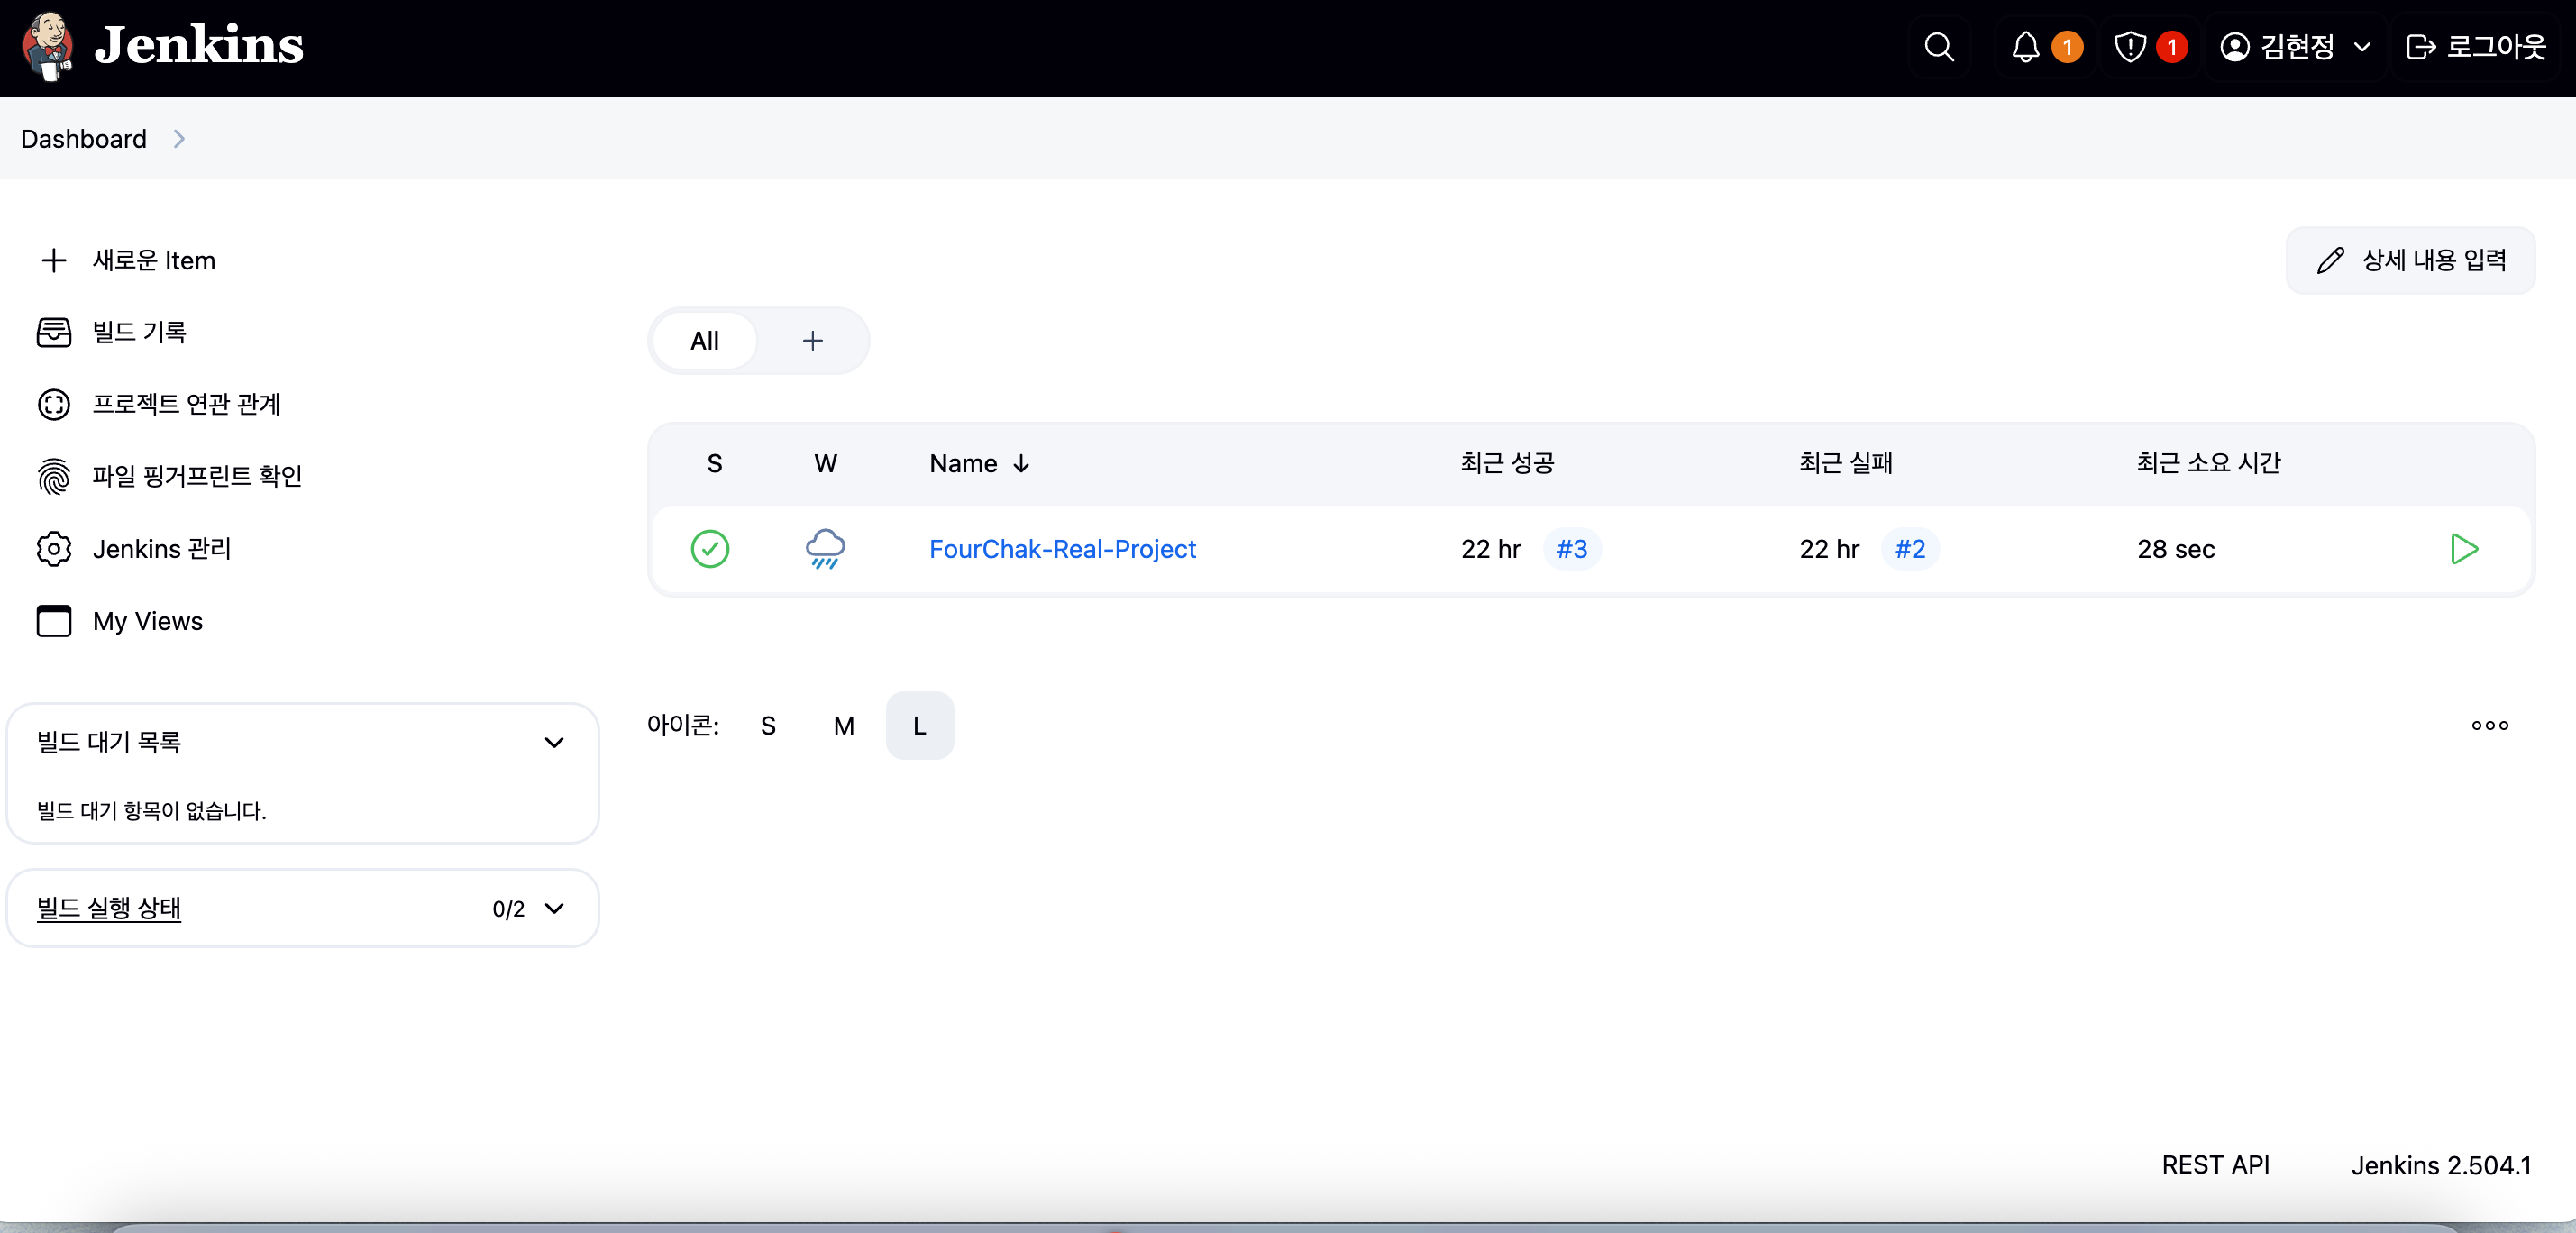This screenshot has width=2576, height=1233.
Task: Click the Jenkins butler logo
Action: click(48, 46)
